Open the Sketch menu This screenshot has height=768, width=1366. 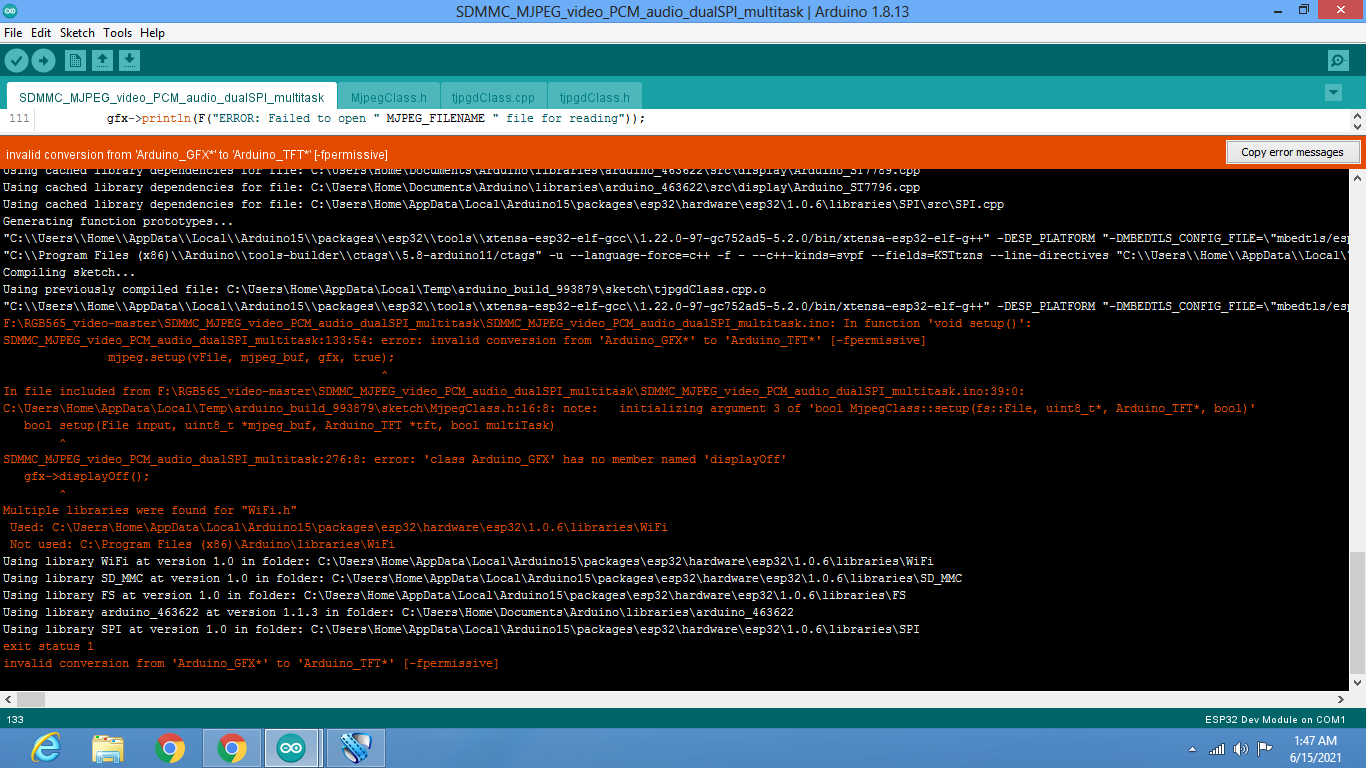[x=77, y=32]
